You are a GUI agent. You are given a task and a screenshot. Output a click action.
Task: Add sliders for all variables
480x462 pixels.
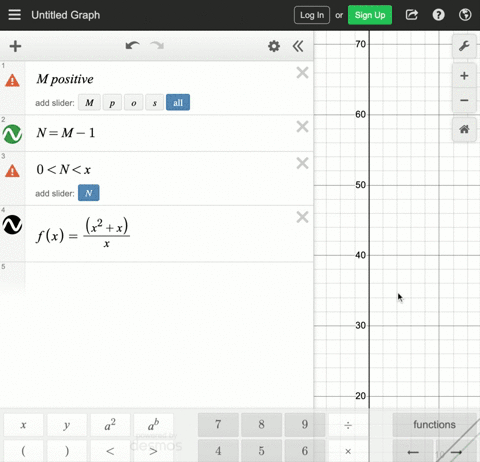[178, 102]
